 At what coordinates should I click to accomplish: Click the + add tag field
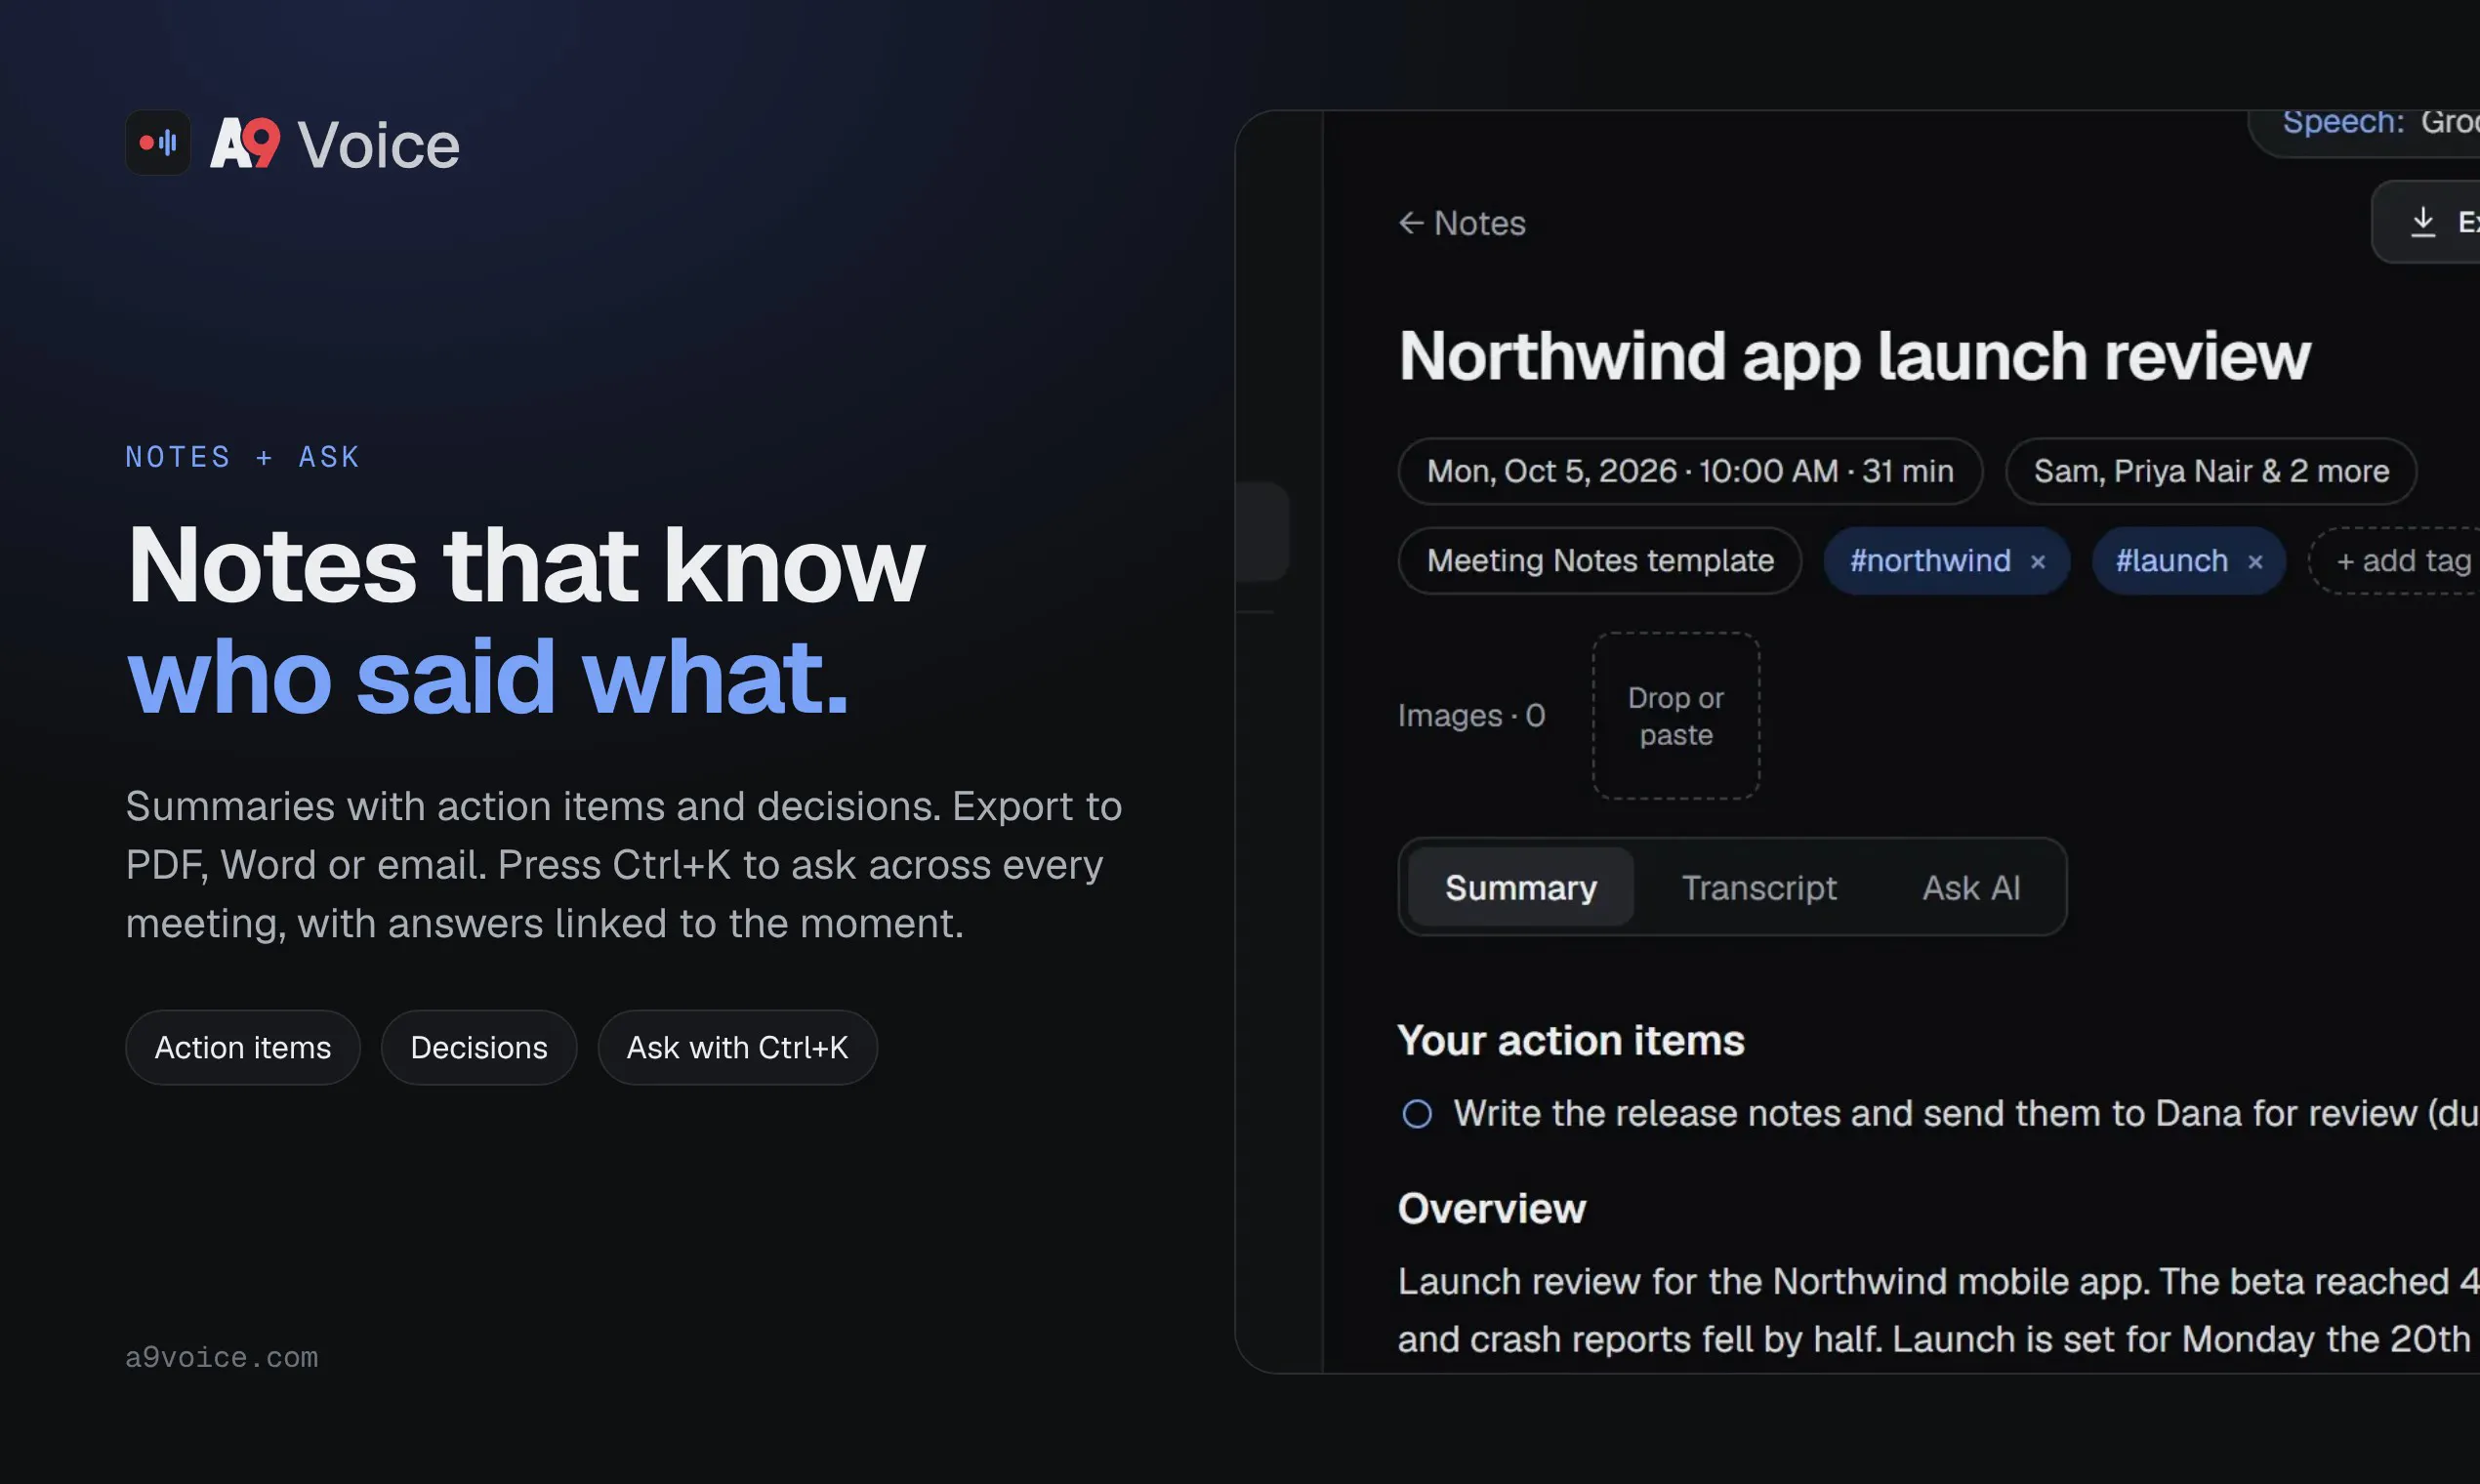pyautogui.click(x=2395, y=561)
